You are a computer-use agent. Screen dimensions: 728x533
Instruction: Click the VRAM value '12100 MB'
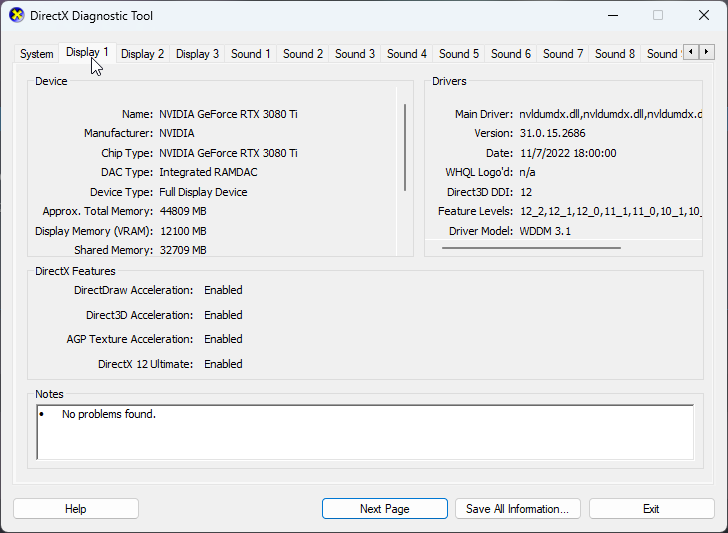coord(183,231)
